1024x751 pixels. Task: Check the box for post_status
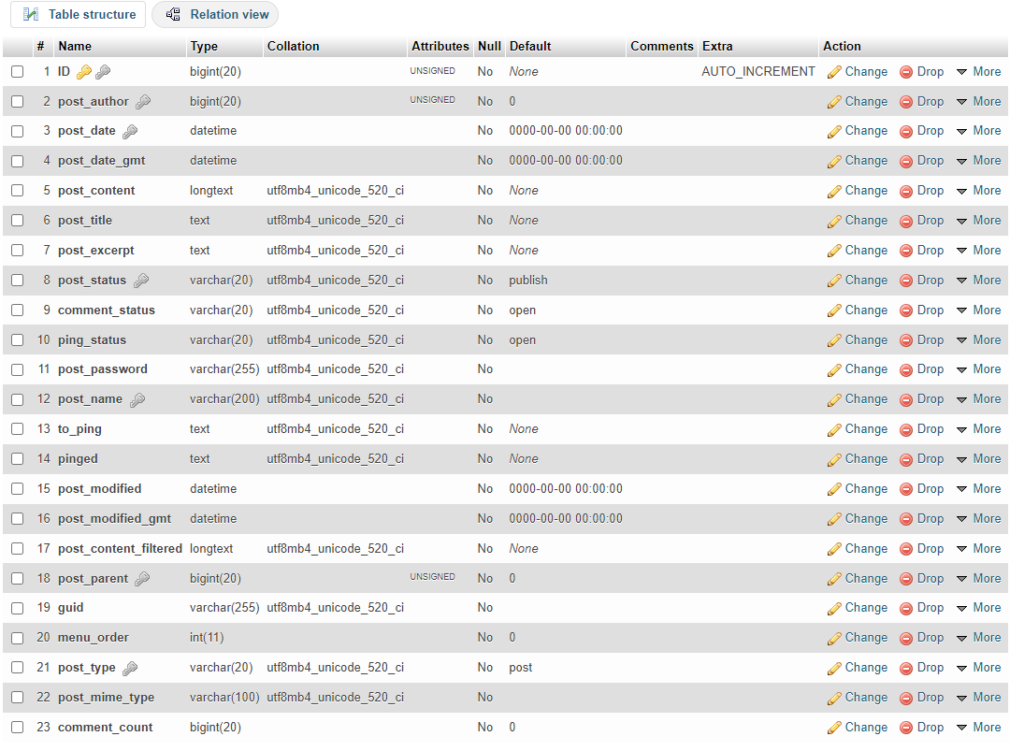[x=18, y=280]
